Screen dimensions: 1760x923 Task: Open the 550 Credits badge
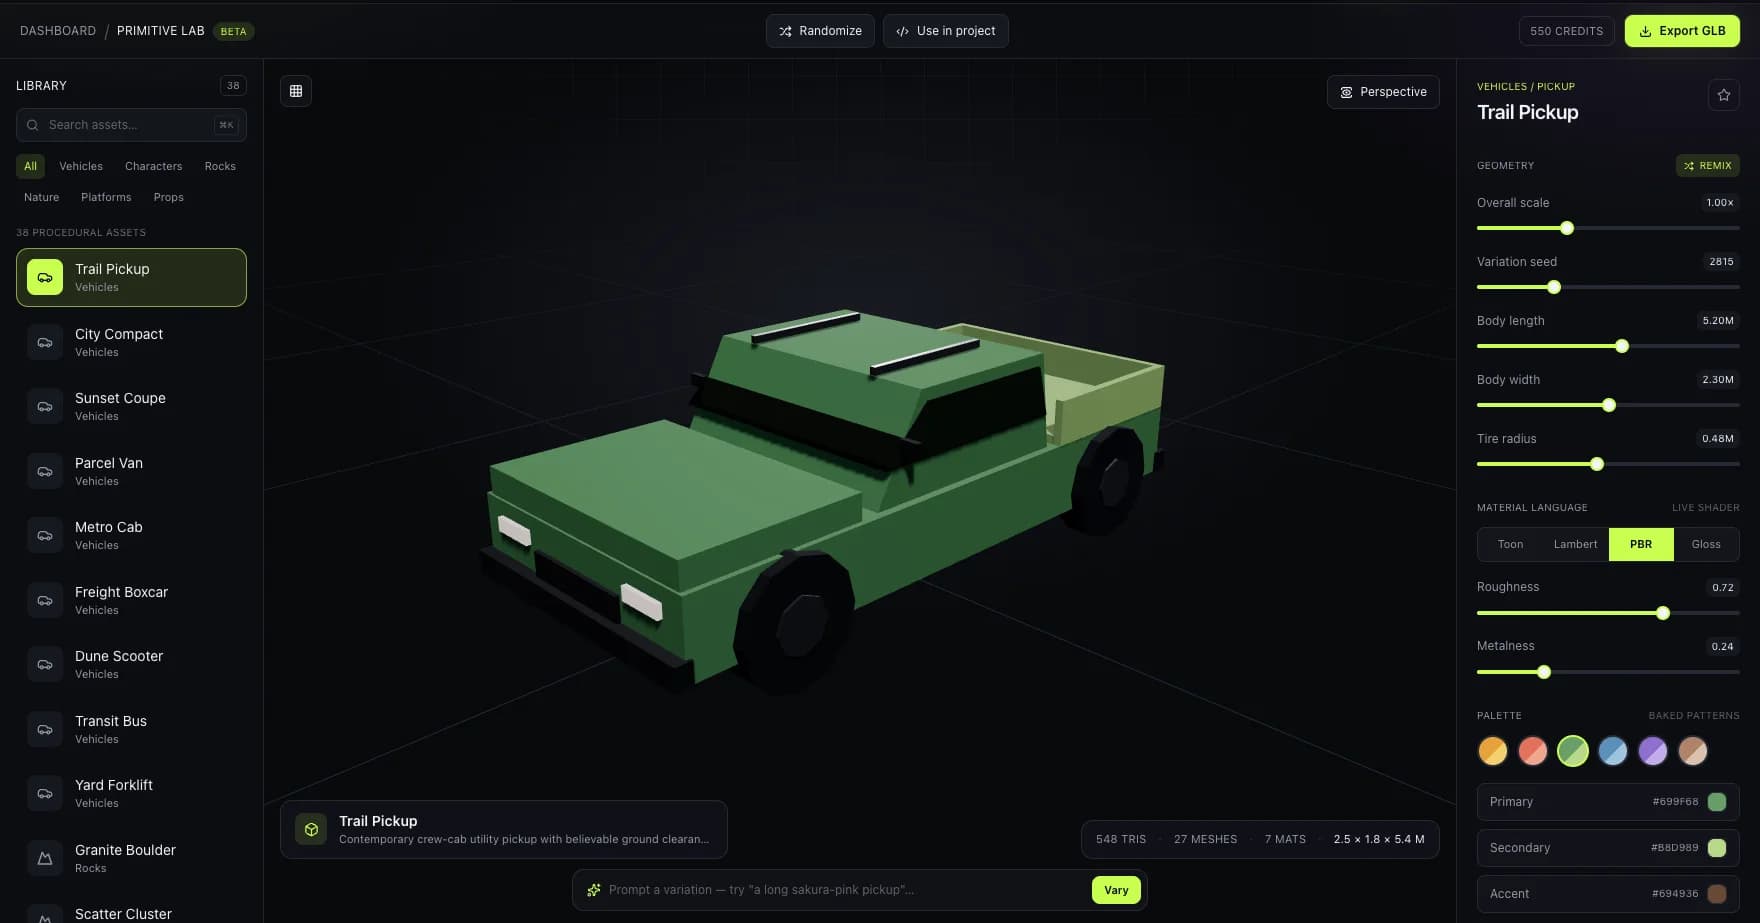1566,31
